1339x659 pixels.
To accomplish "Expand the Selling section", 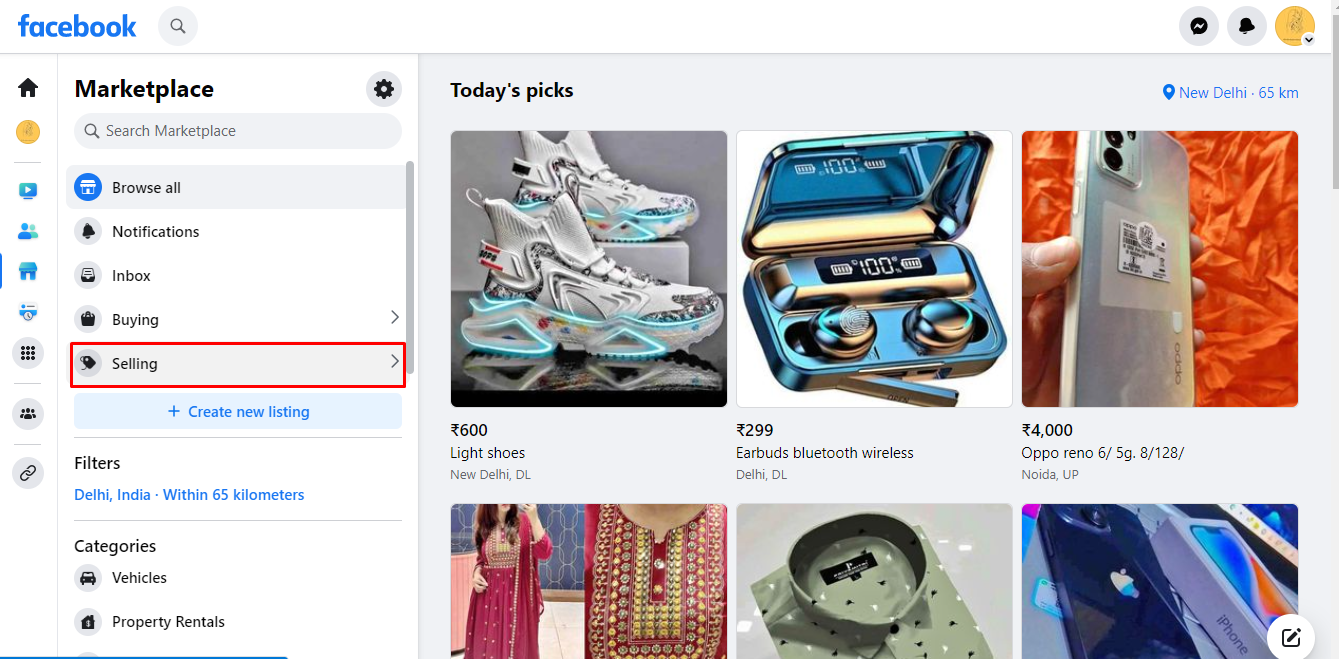I will 237,363.
